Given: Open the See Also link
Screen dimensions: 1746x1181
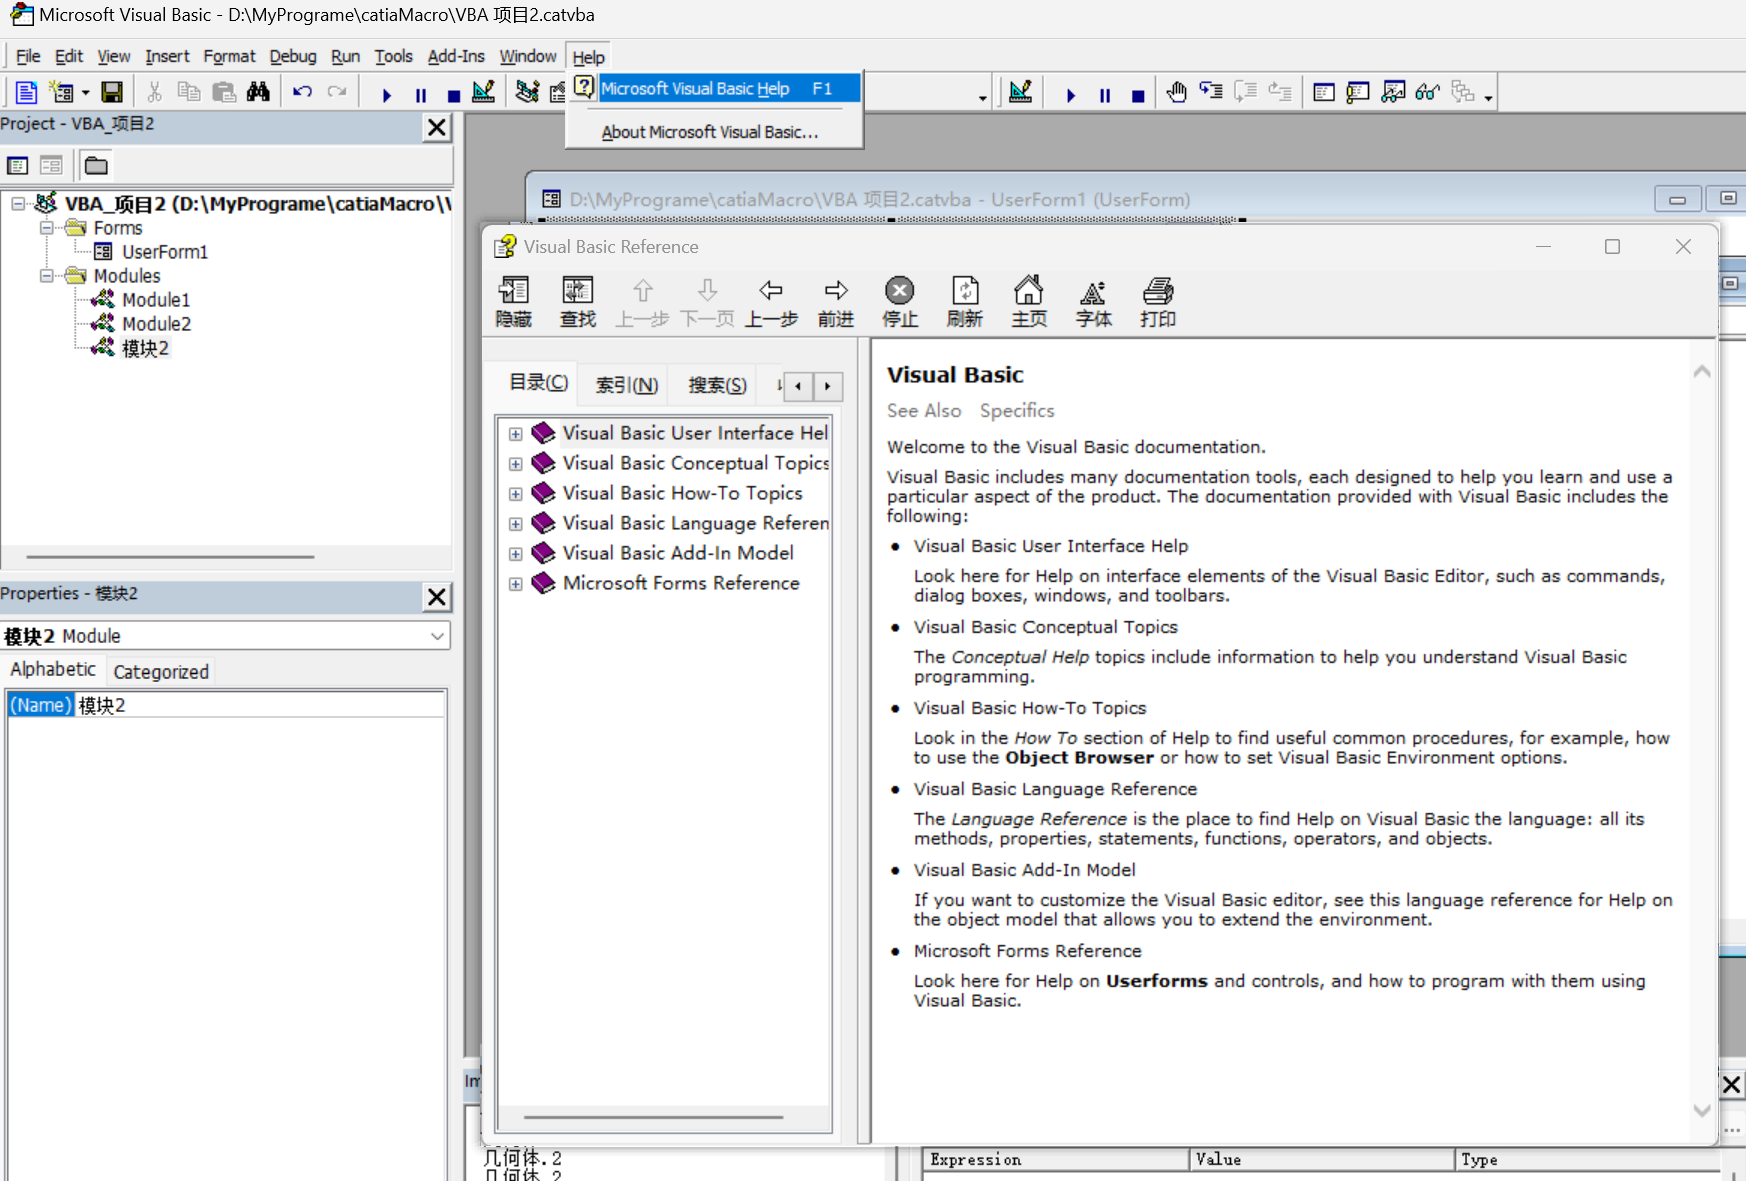Looking at the screenshot, I should tap(924, 411).
